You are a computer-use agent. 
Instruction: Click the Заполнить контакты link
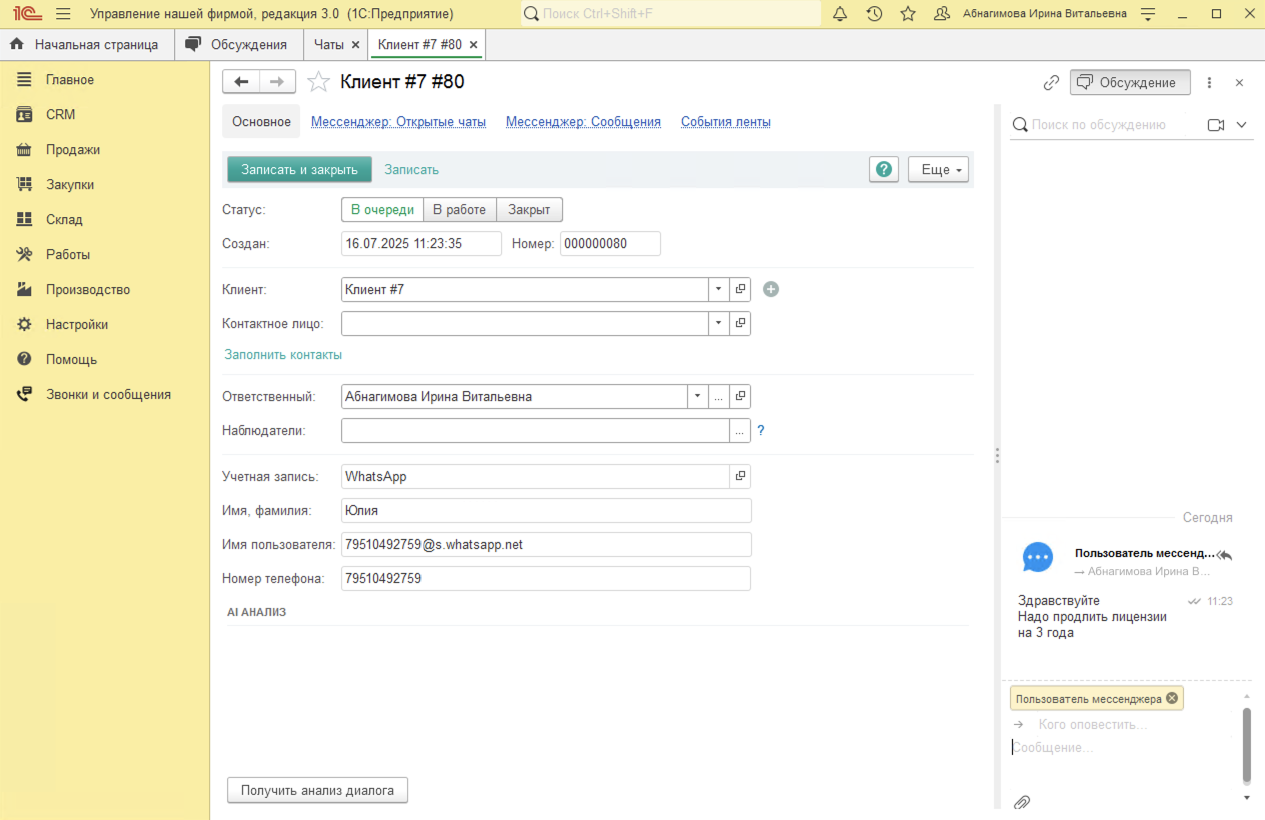283,355
